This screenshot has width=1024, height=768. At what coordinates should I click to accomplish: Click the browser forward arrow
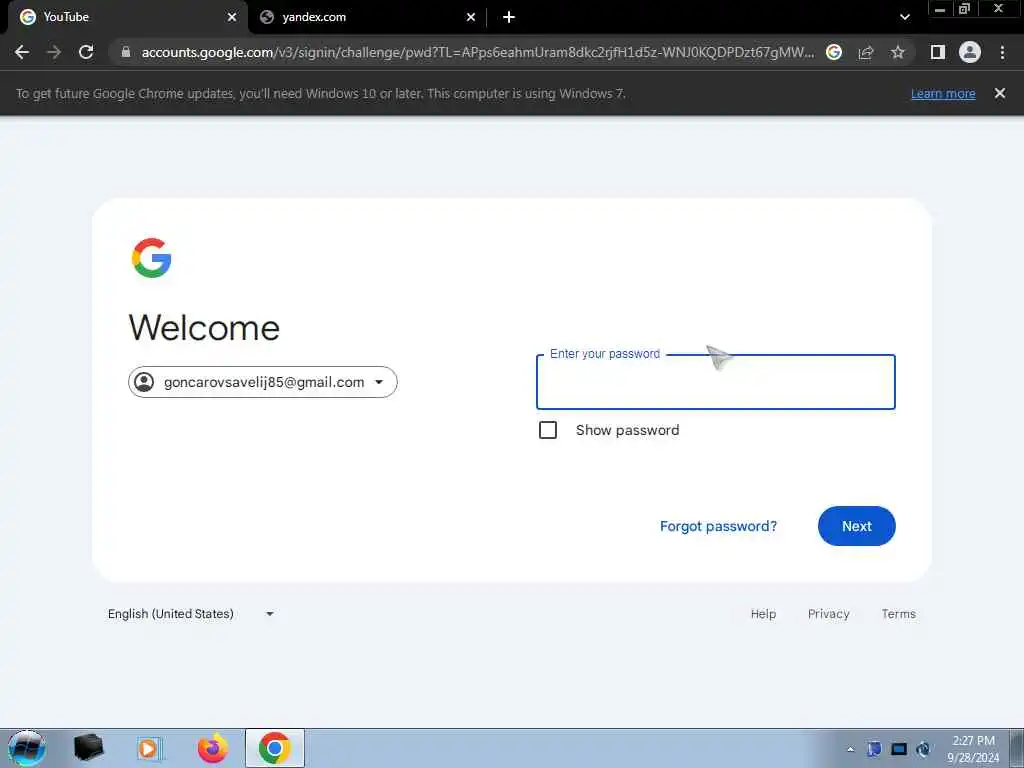(x=54, y=52)
